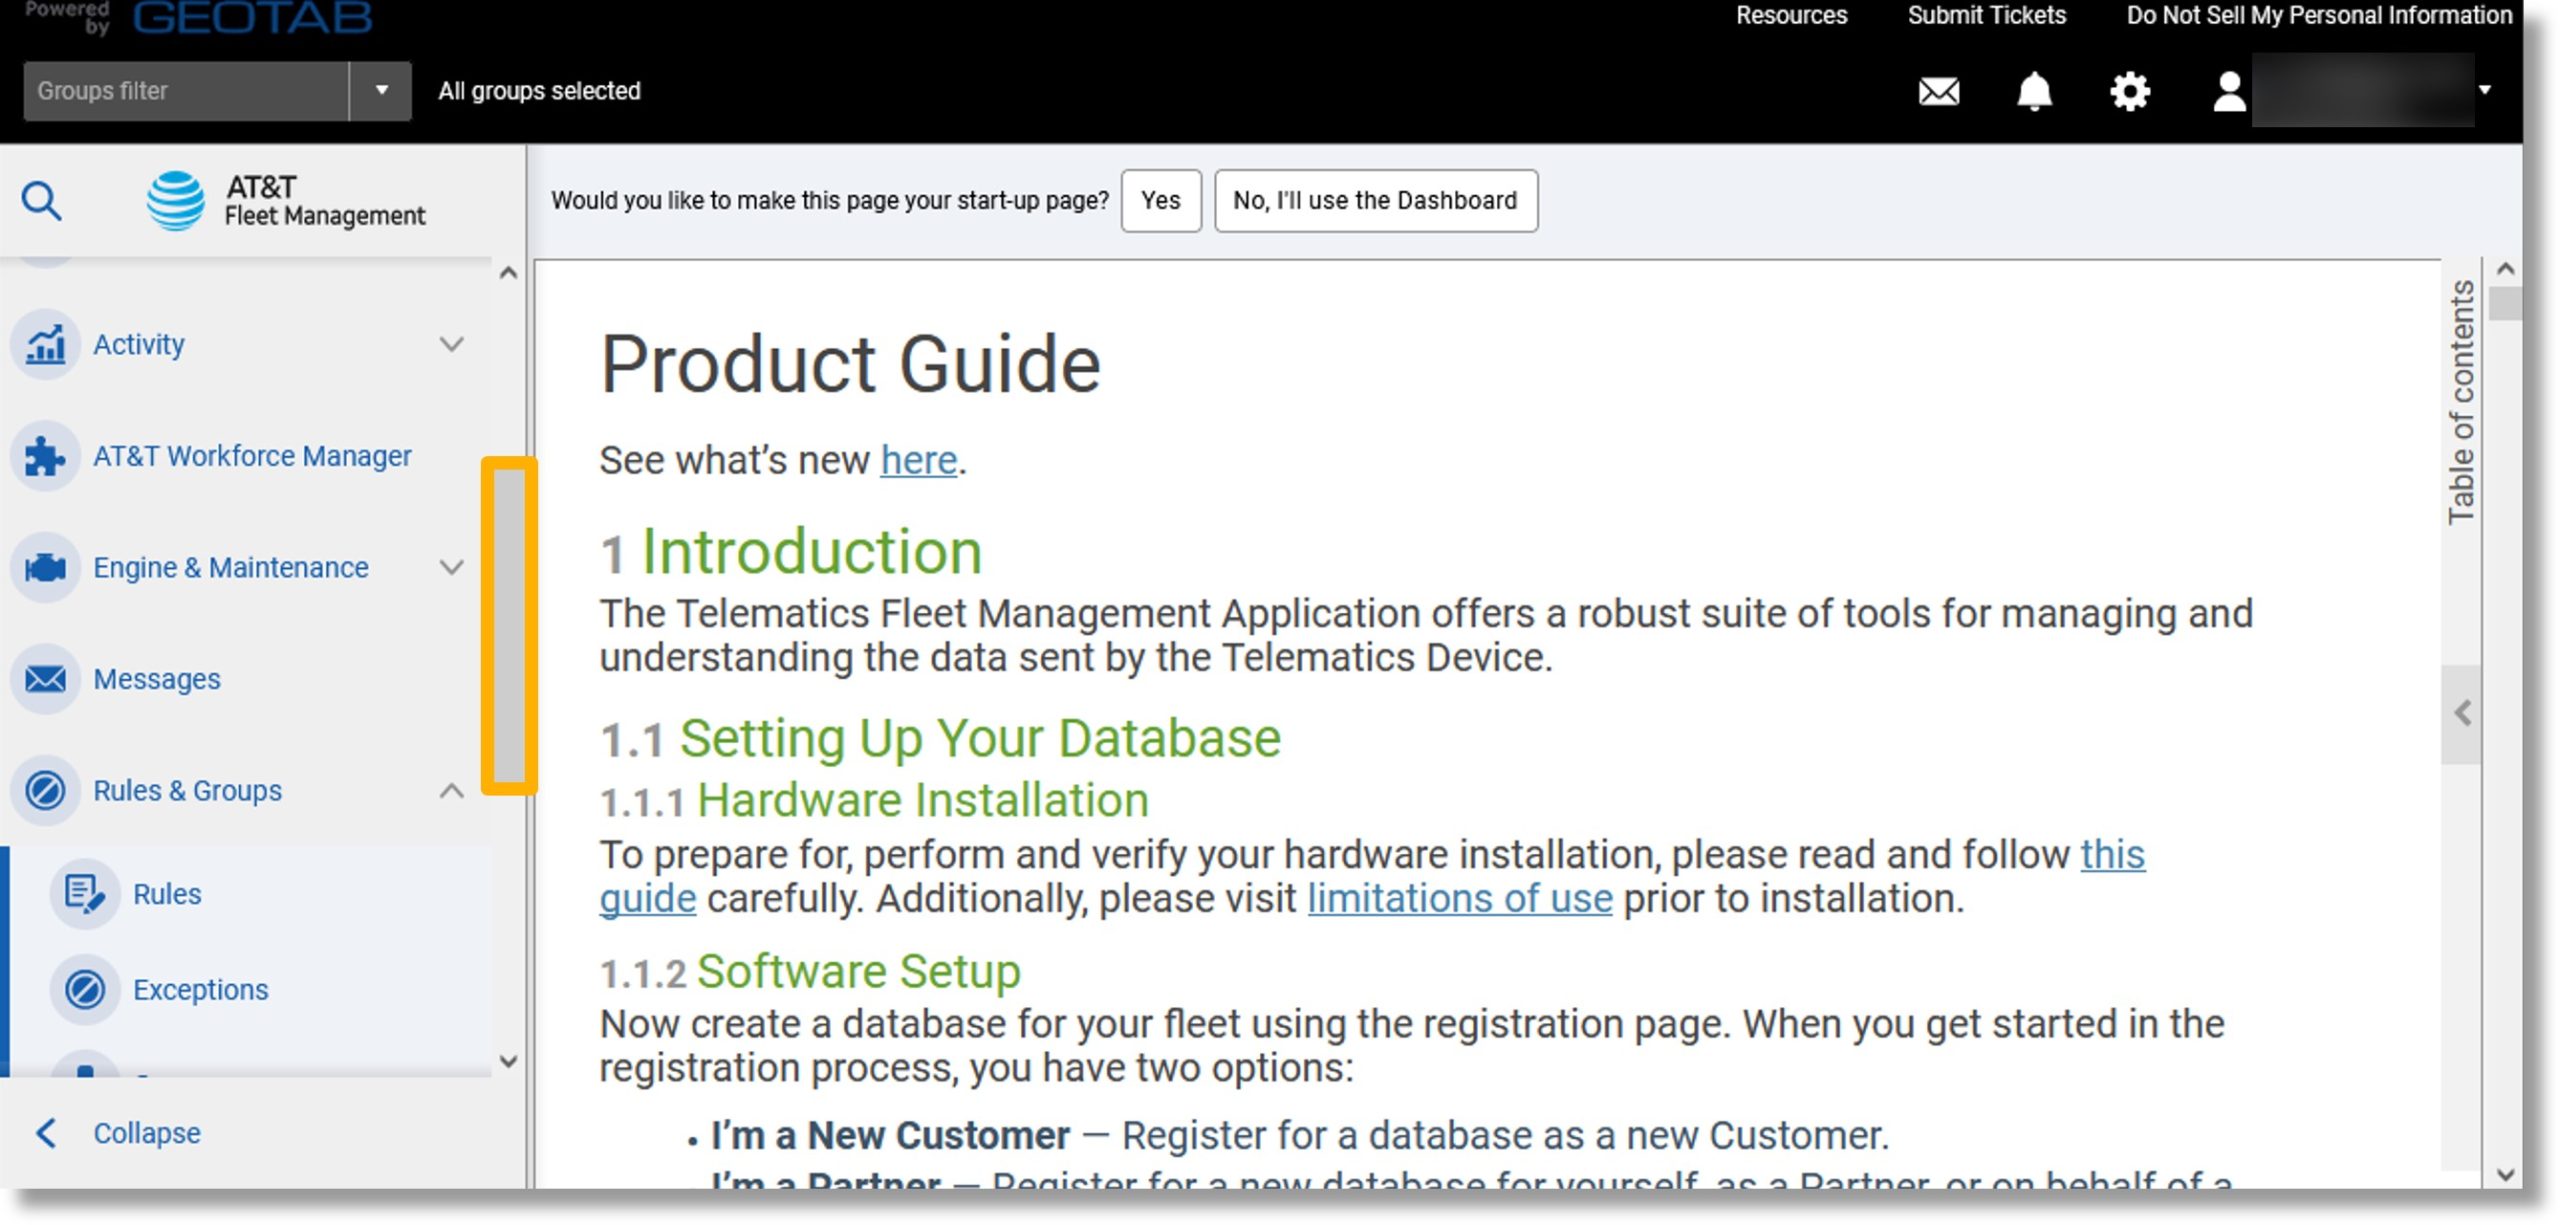Click the search magnifier icon

[42, 201]
